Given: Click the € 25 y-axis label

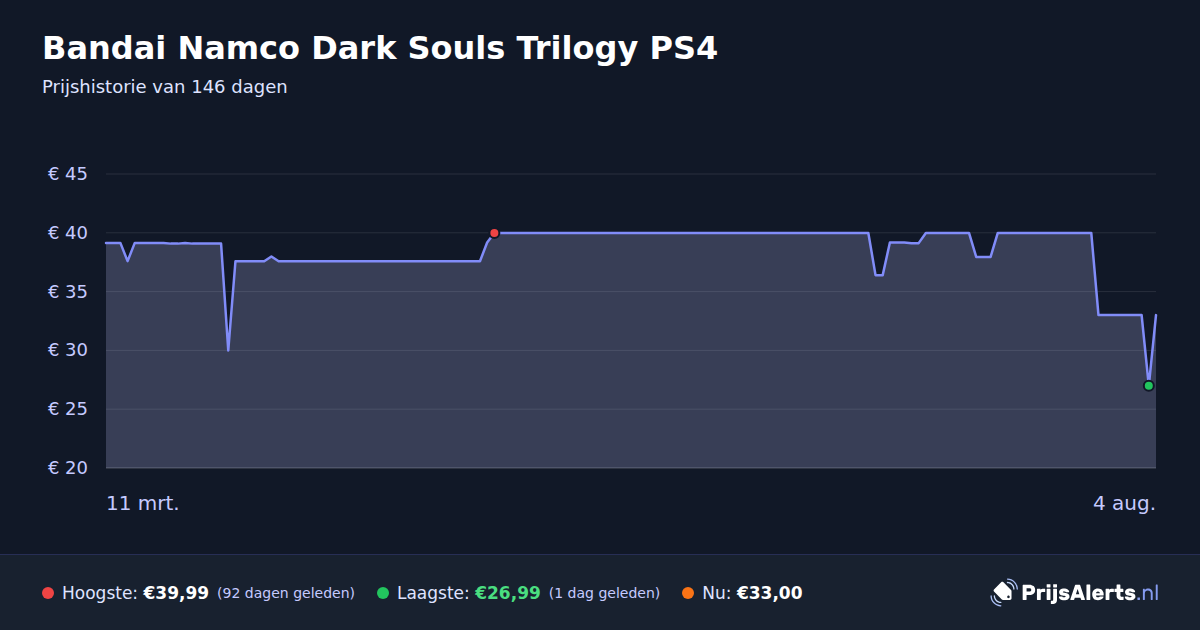Looking at the screenshot, I should [x=68, y=409].
